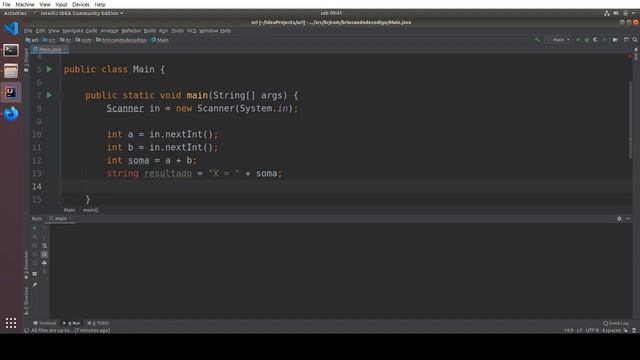
Task: Select the 'src' folder breadcrumb
Action: (49, 40)
